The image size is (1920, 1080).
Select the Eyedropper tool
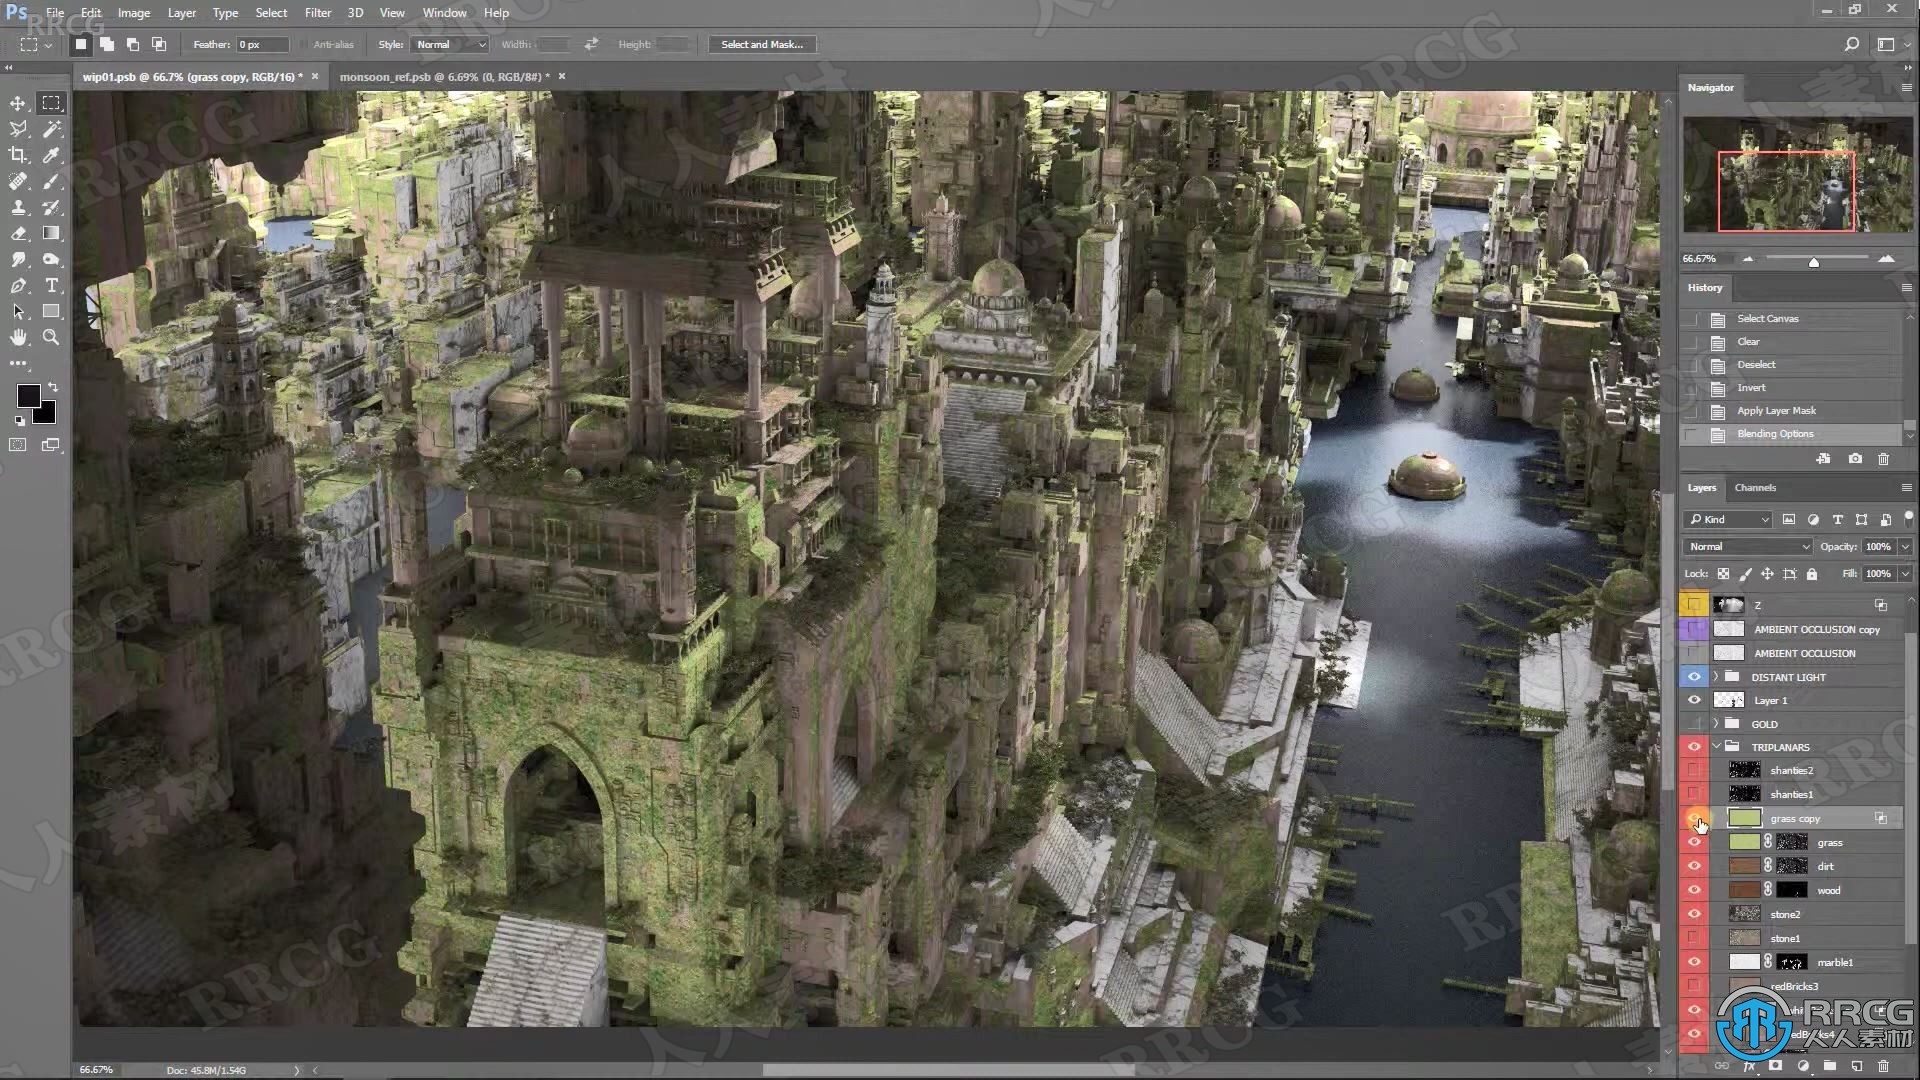pos(51,155)
